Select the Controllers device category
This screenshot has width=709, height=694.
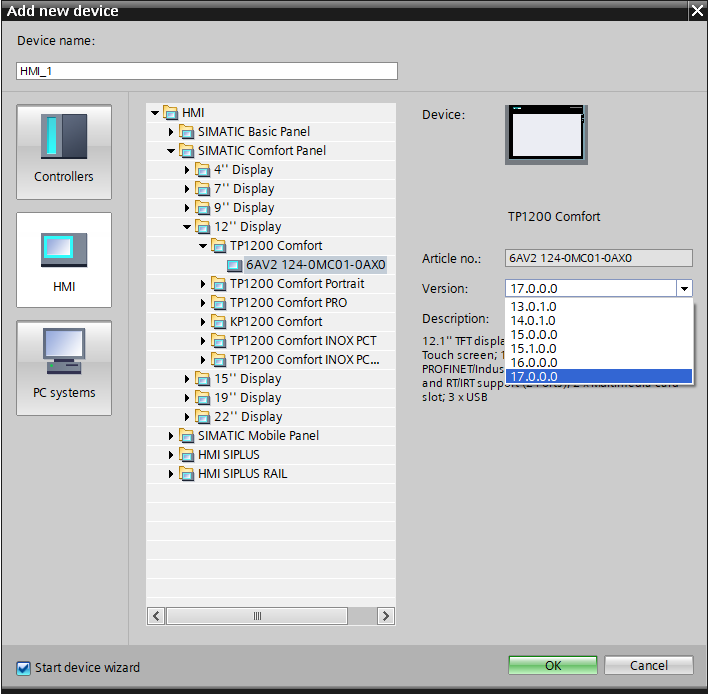(64, 152)
